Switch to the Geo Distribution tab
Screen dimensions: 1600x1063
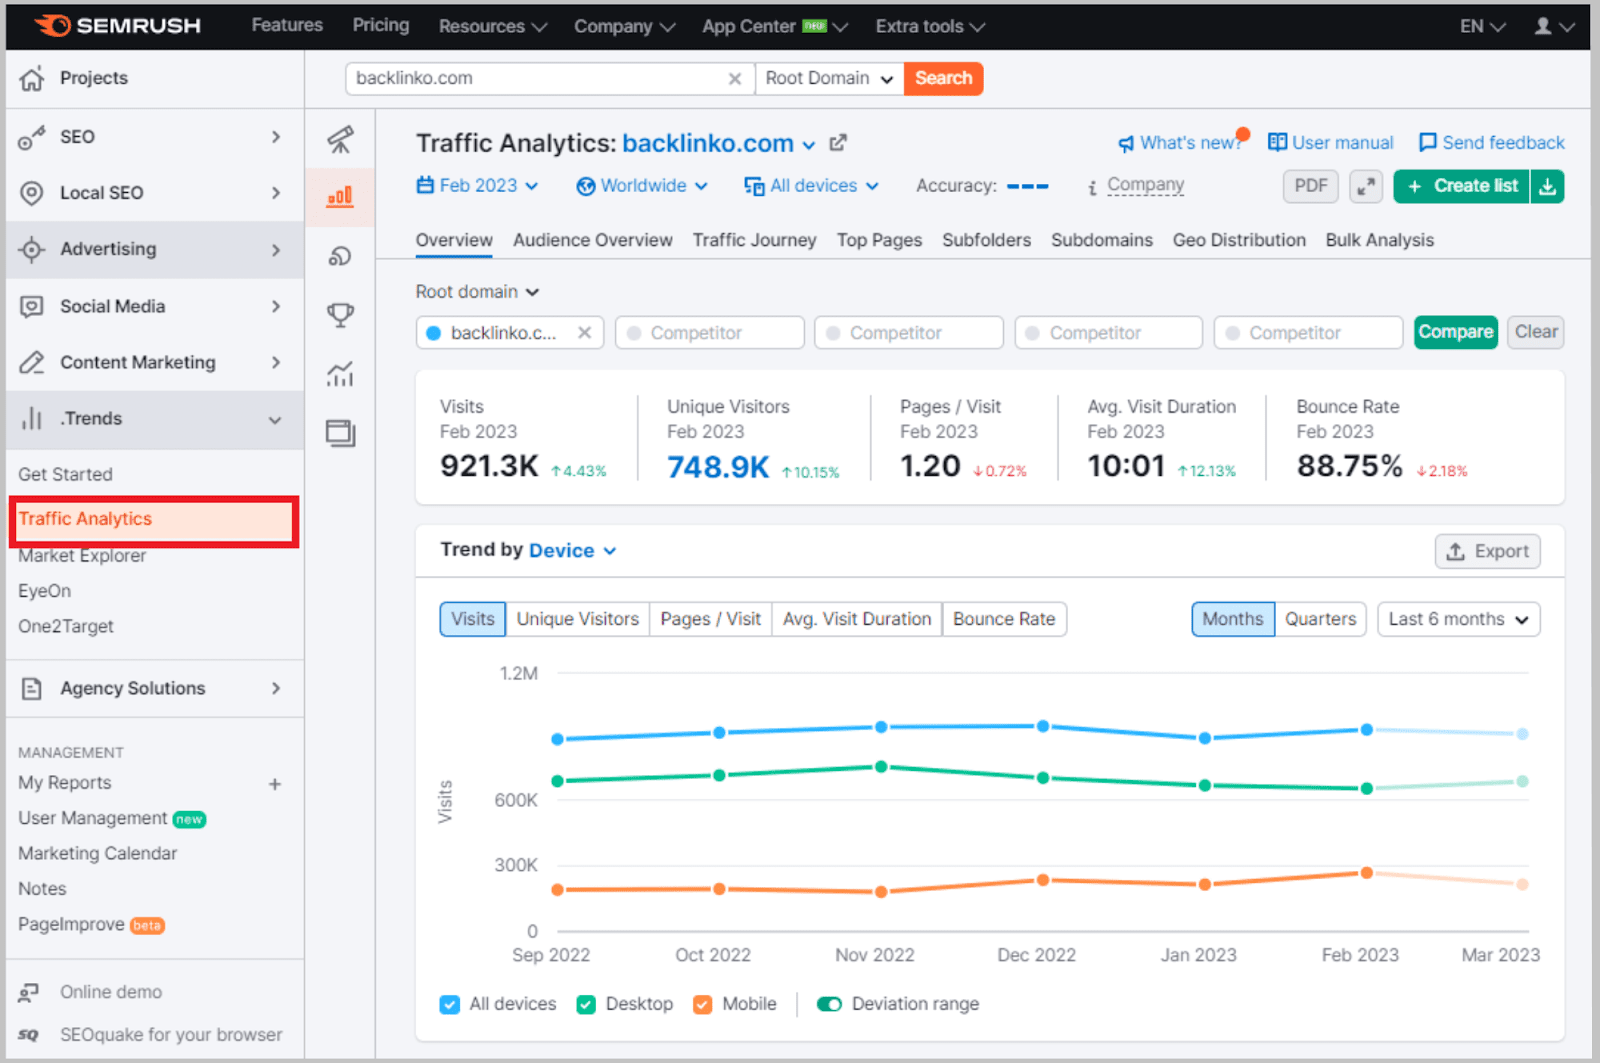(1239, 240)
